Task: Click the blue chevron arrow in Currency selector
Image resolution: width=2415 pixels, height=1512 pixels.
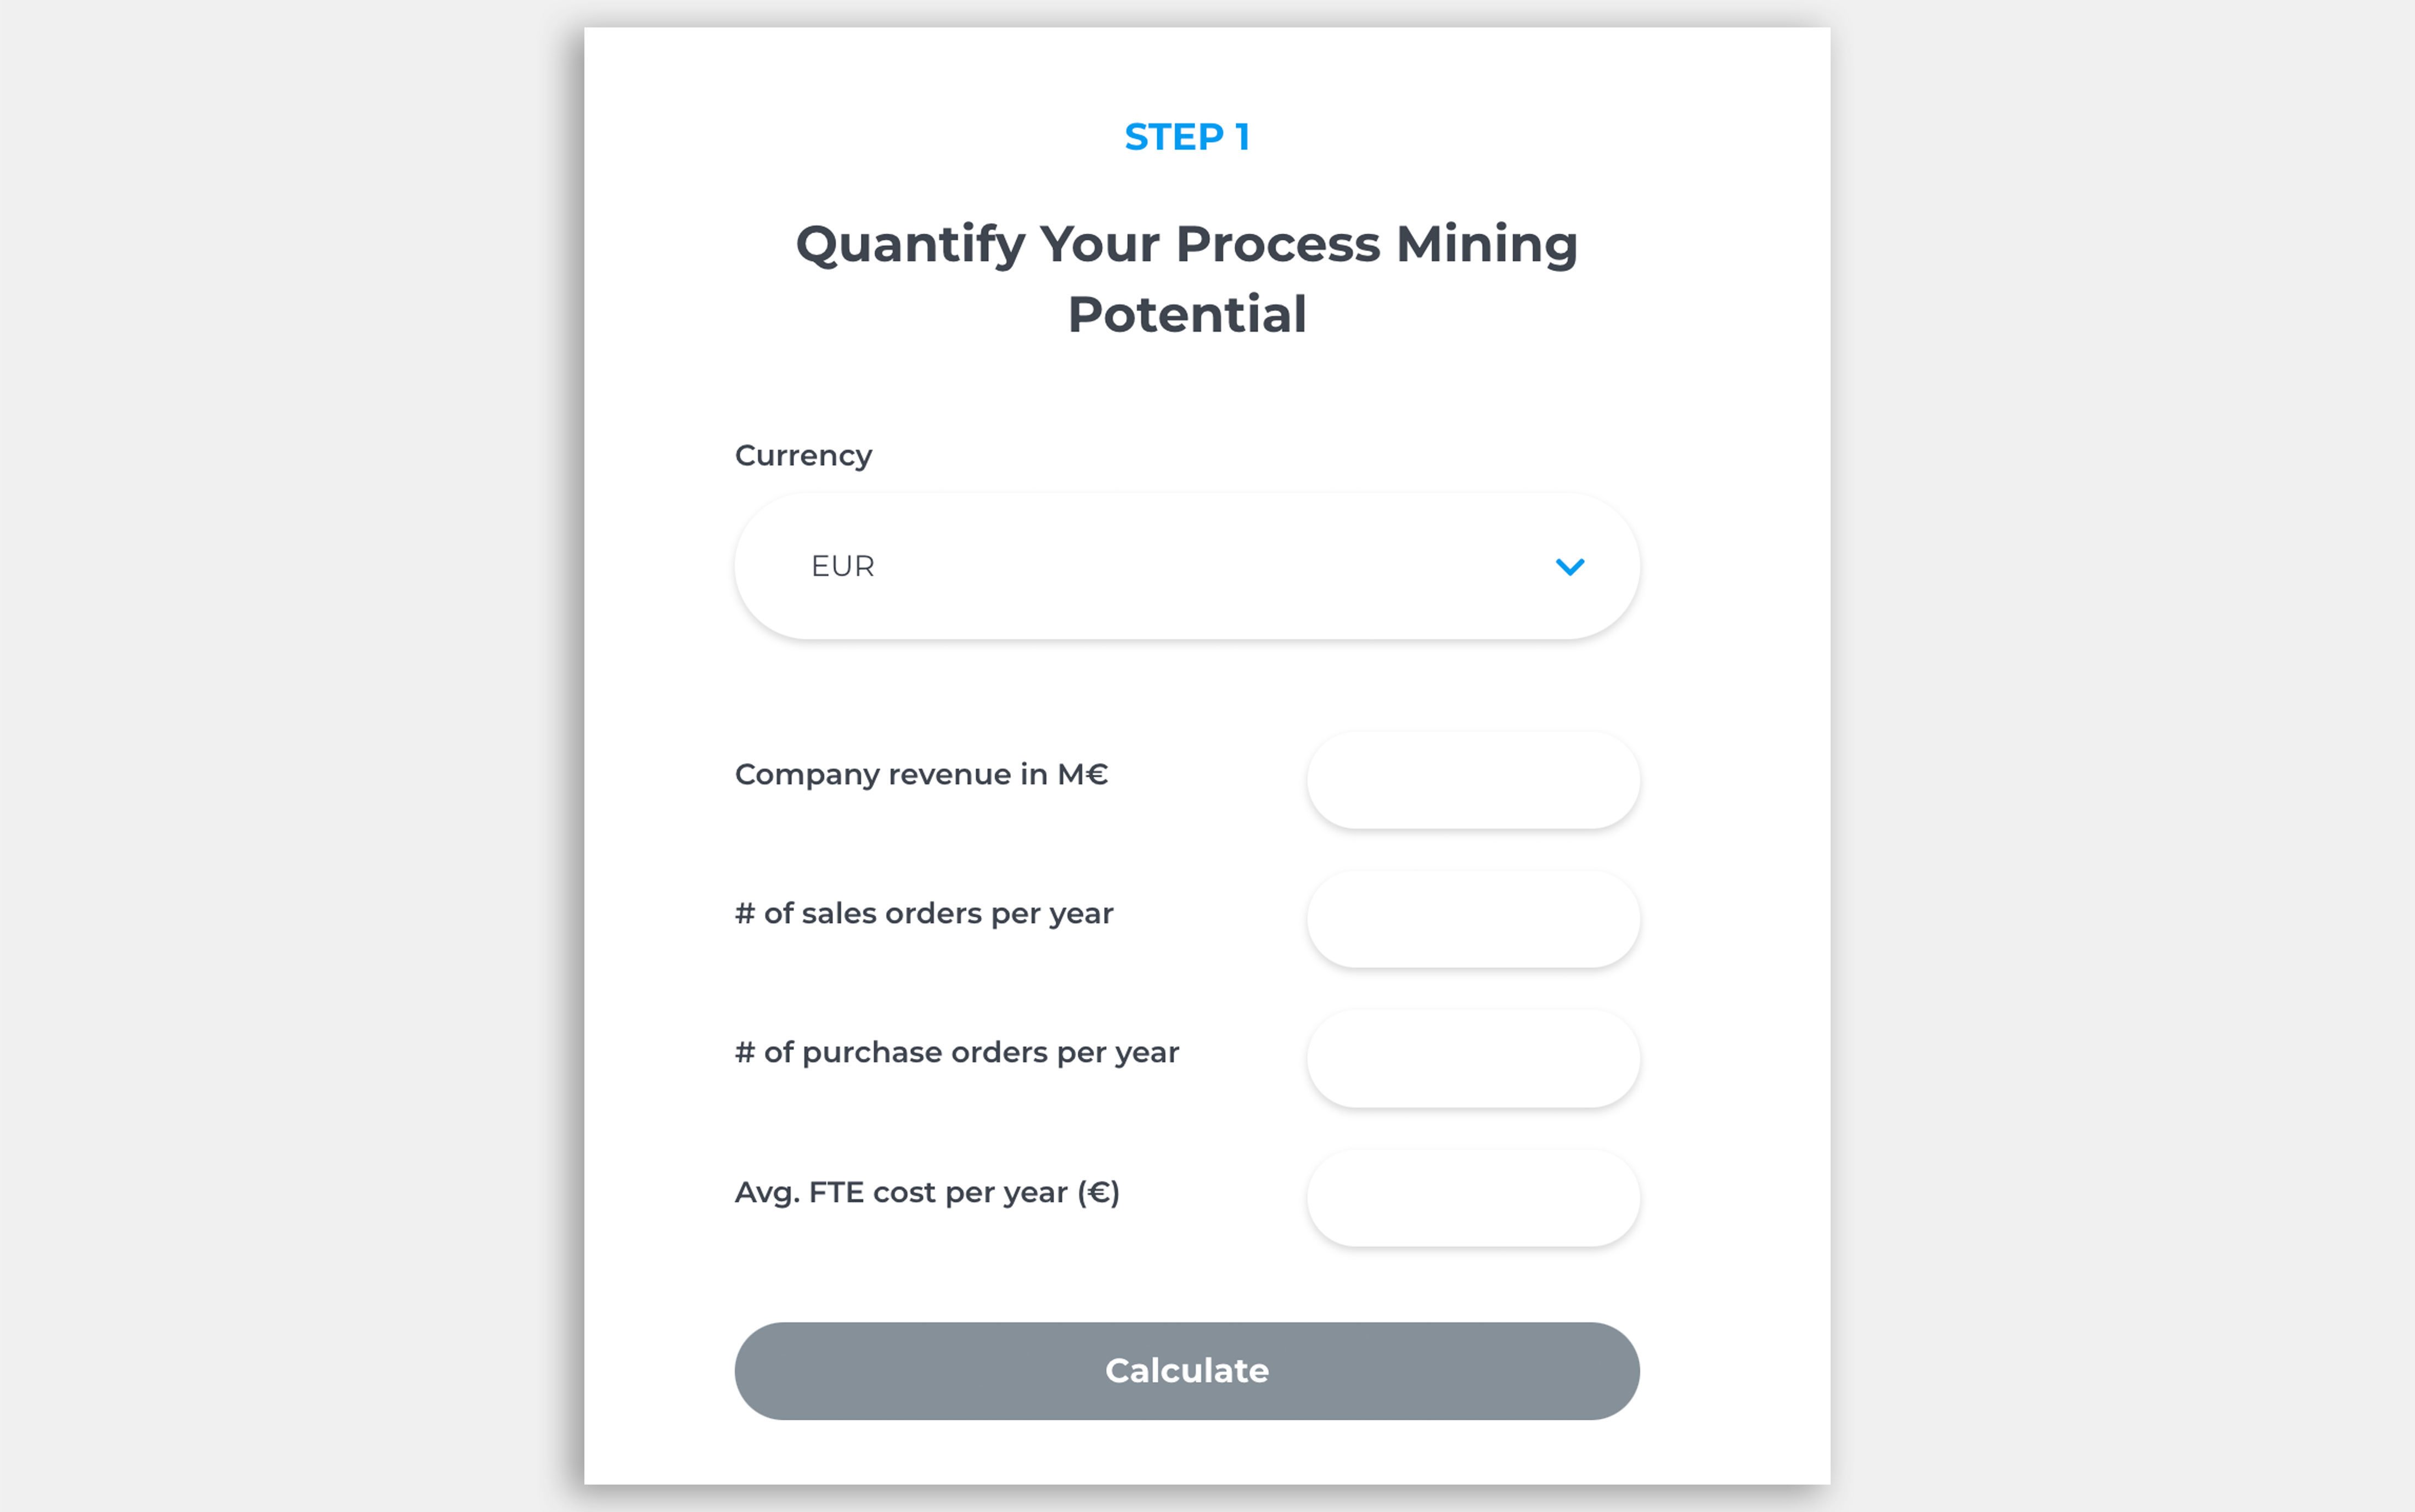Action: pos(1569,567)
